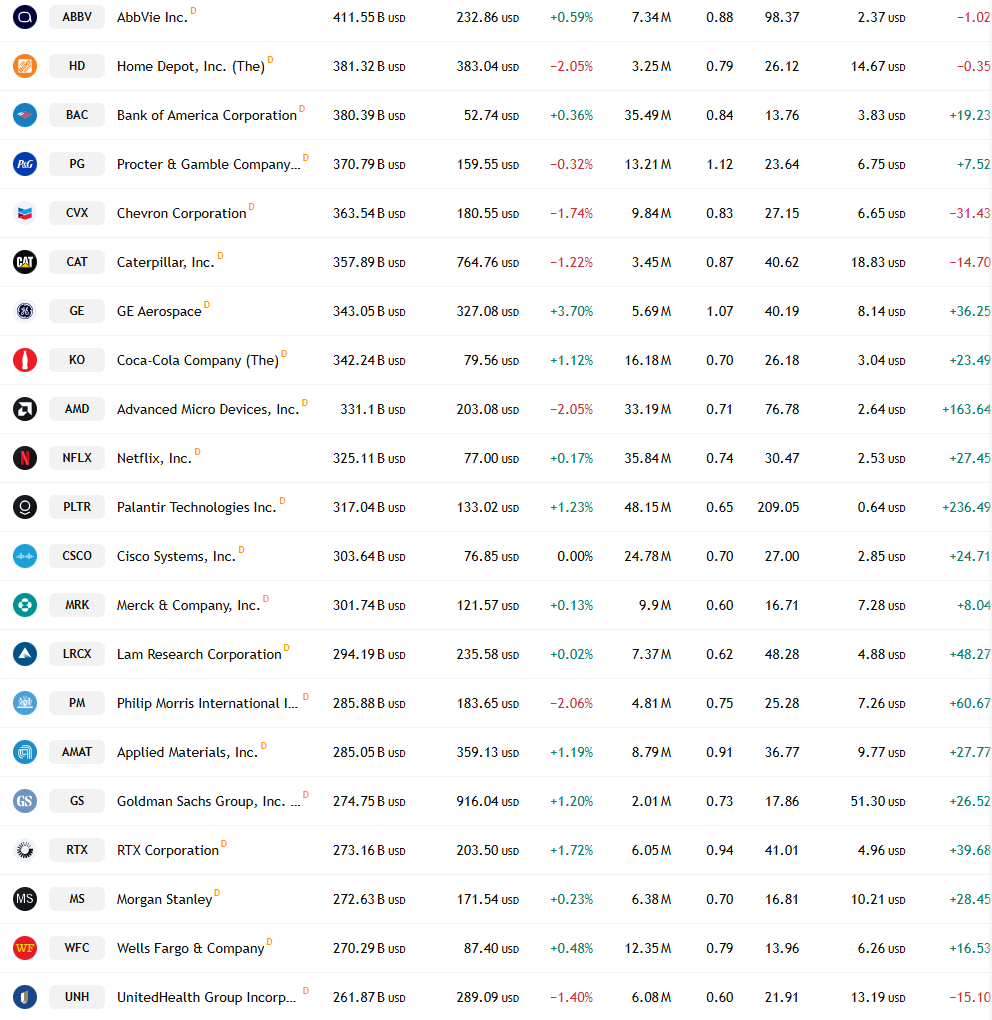
Task: Open the UNH ticker badge
Action: [77, 997]
